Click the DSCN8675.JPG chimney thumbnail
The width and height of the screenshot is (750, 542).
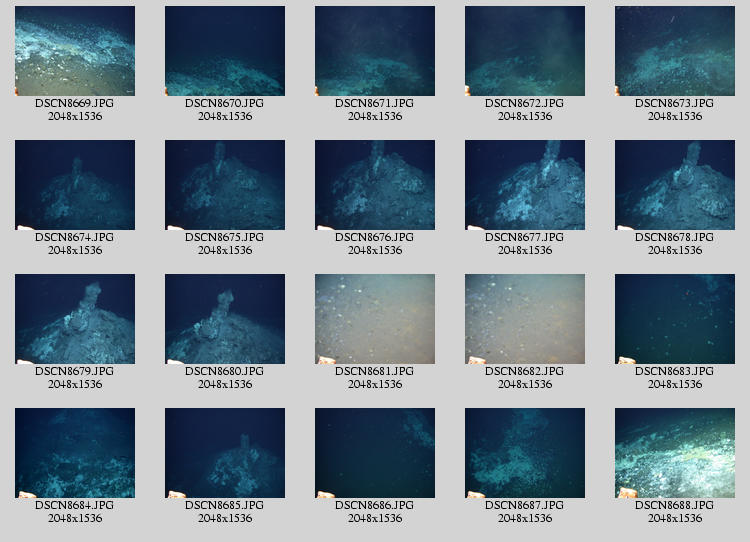pos(225,185)
